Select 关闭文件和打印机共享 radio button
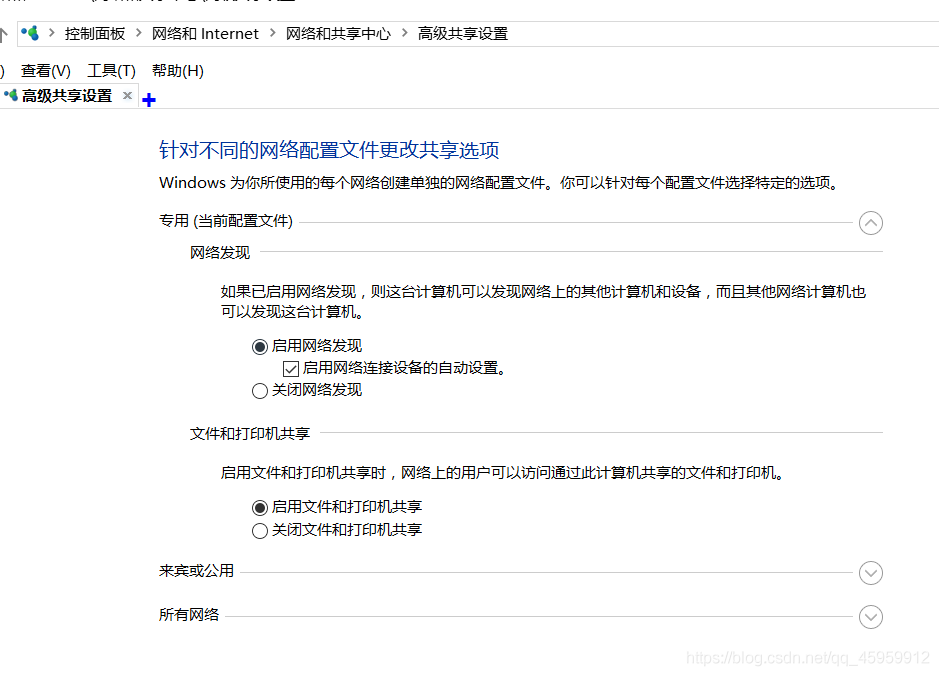 click(x=259, y=531)
